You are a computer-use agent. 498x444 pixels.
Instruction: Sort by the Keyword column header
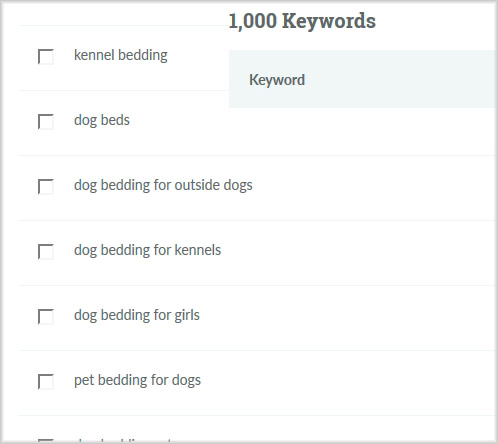[277, 80]
